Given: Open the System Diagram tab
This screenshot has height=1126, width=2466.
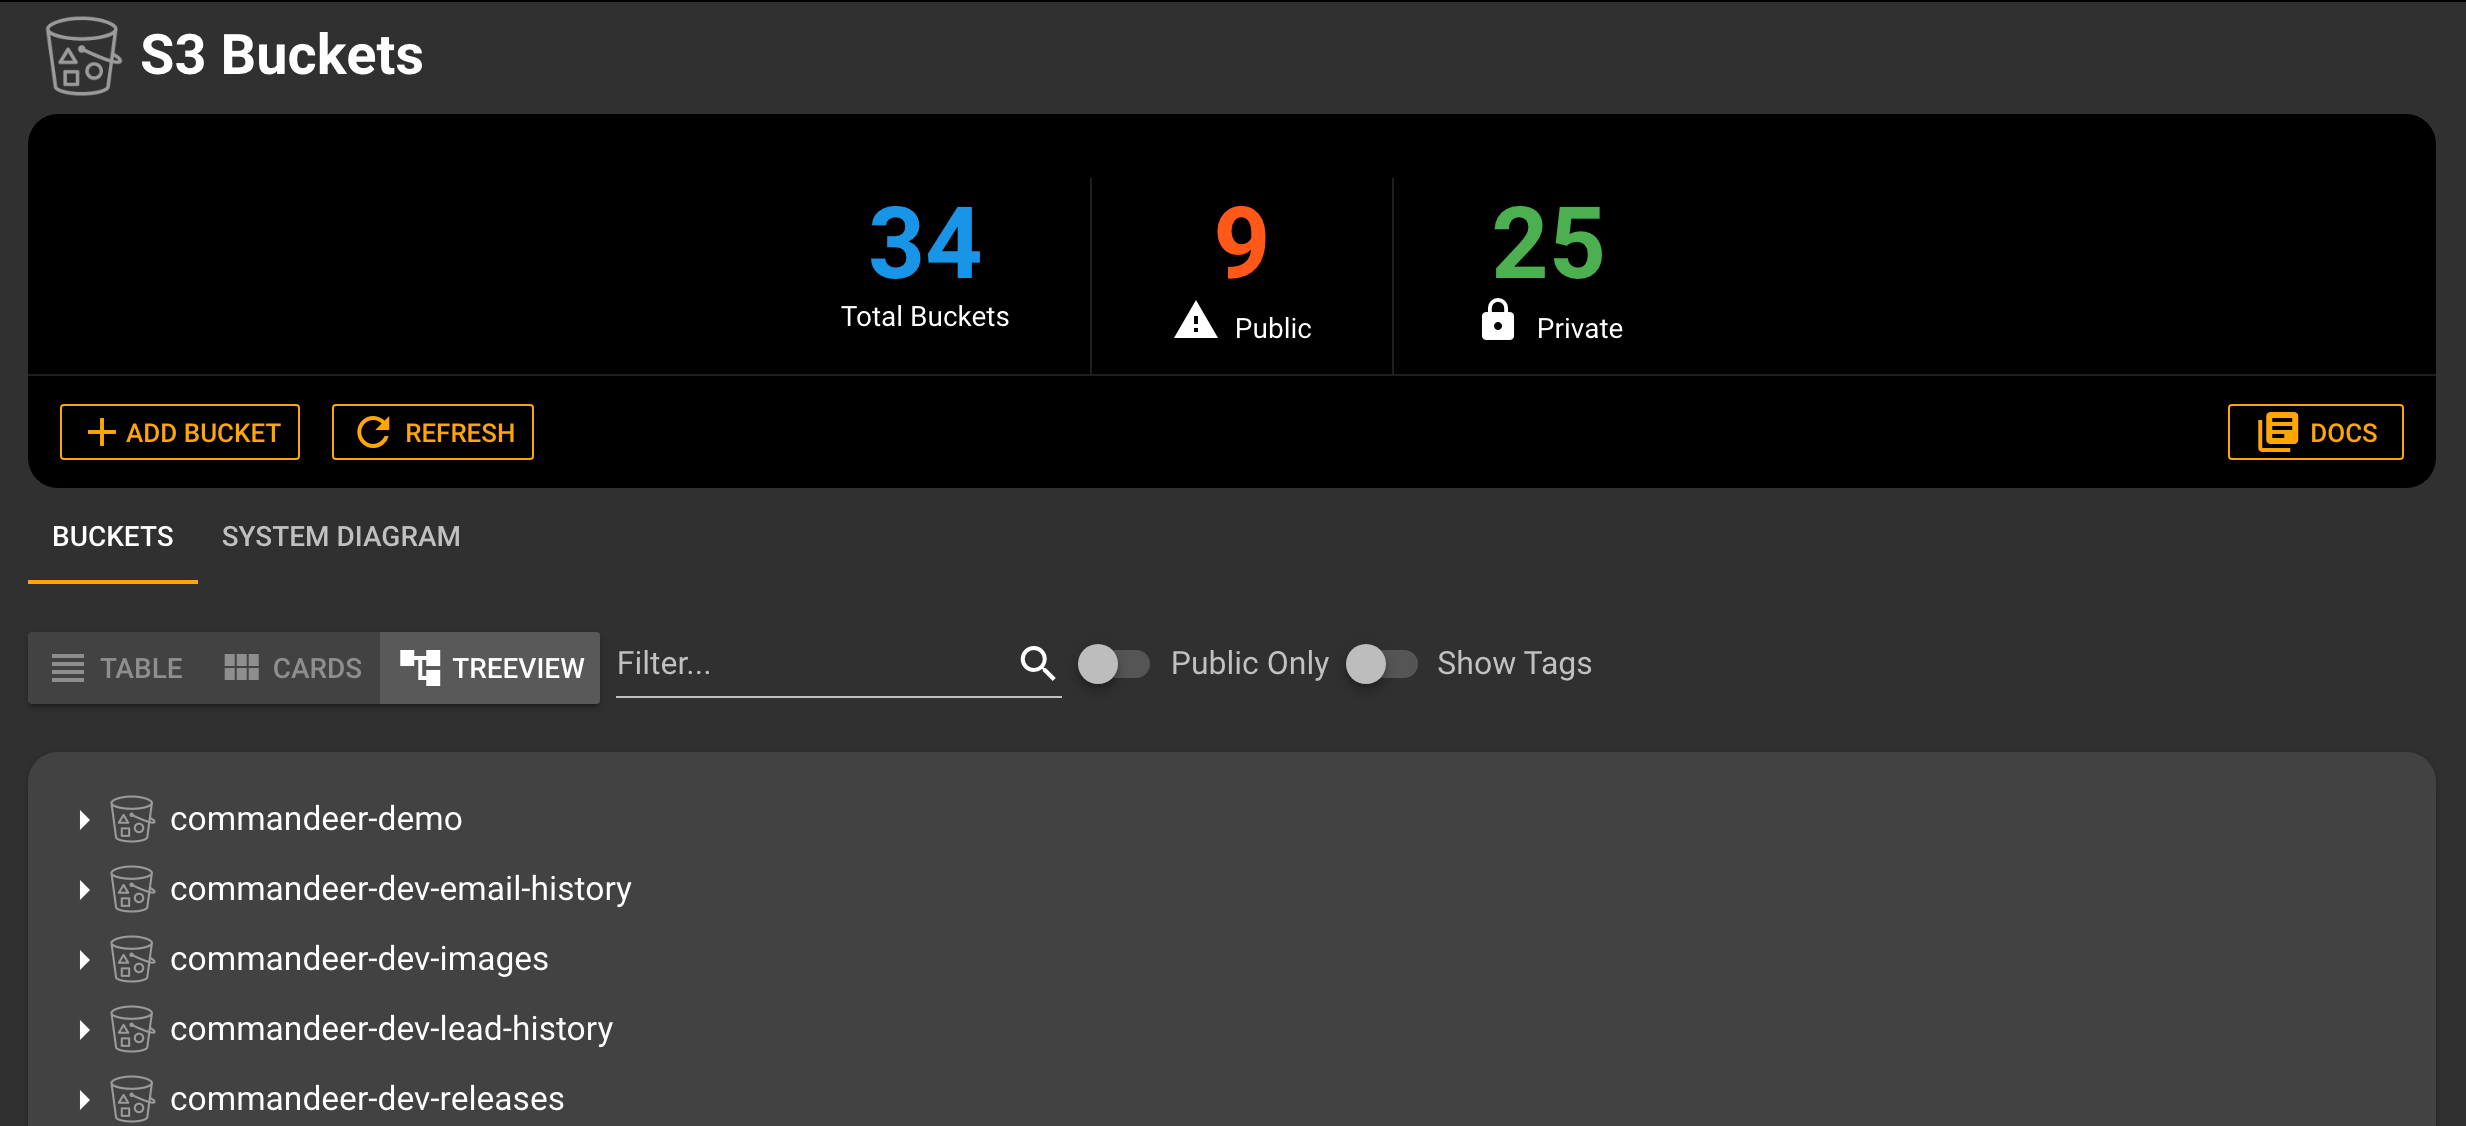Looking at the screenshot, I should click(x=341, y=537).
